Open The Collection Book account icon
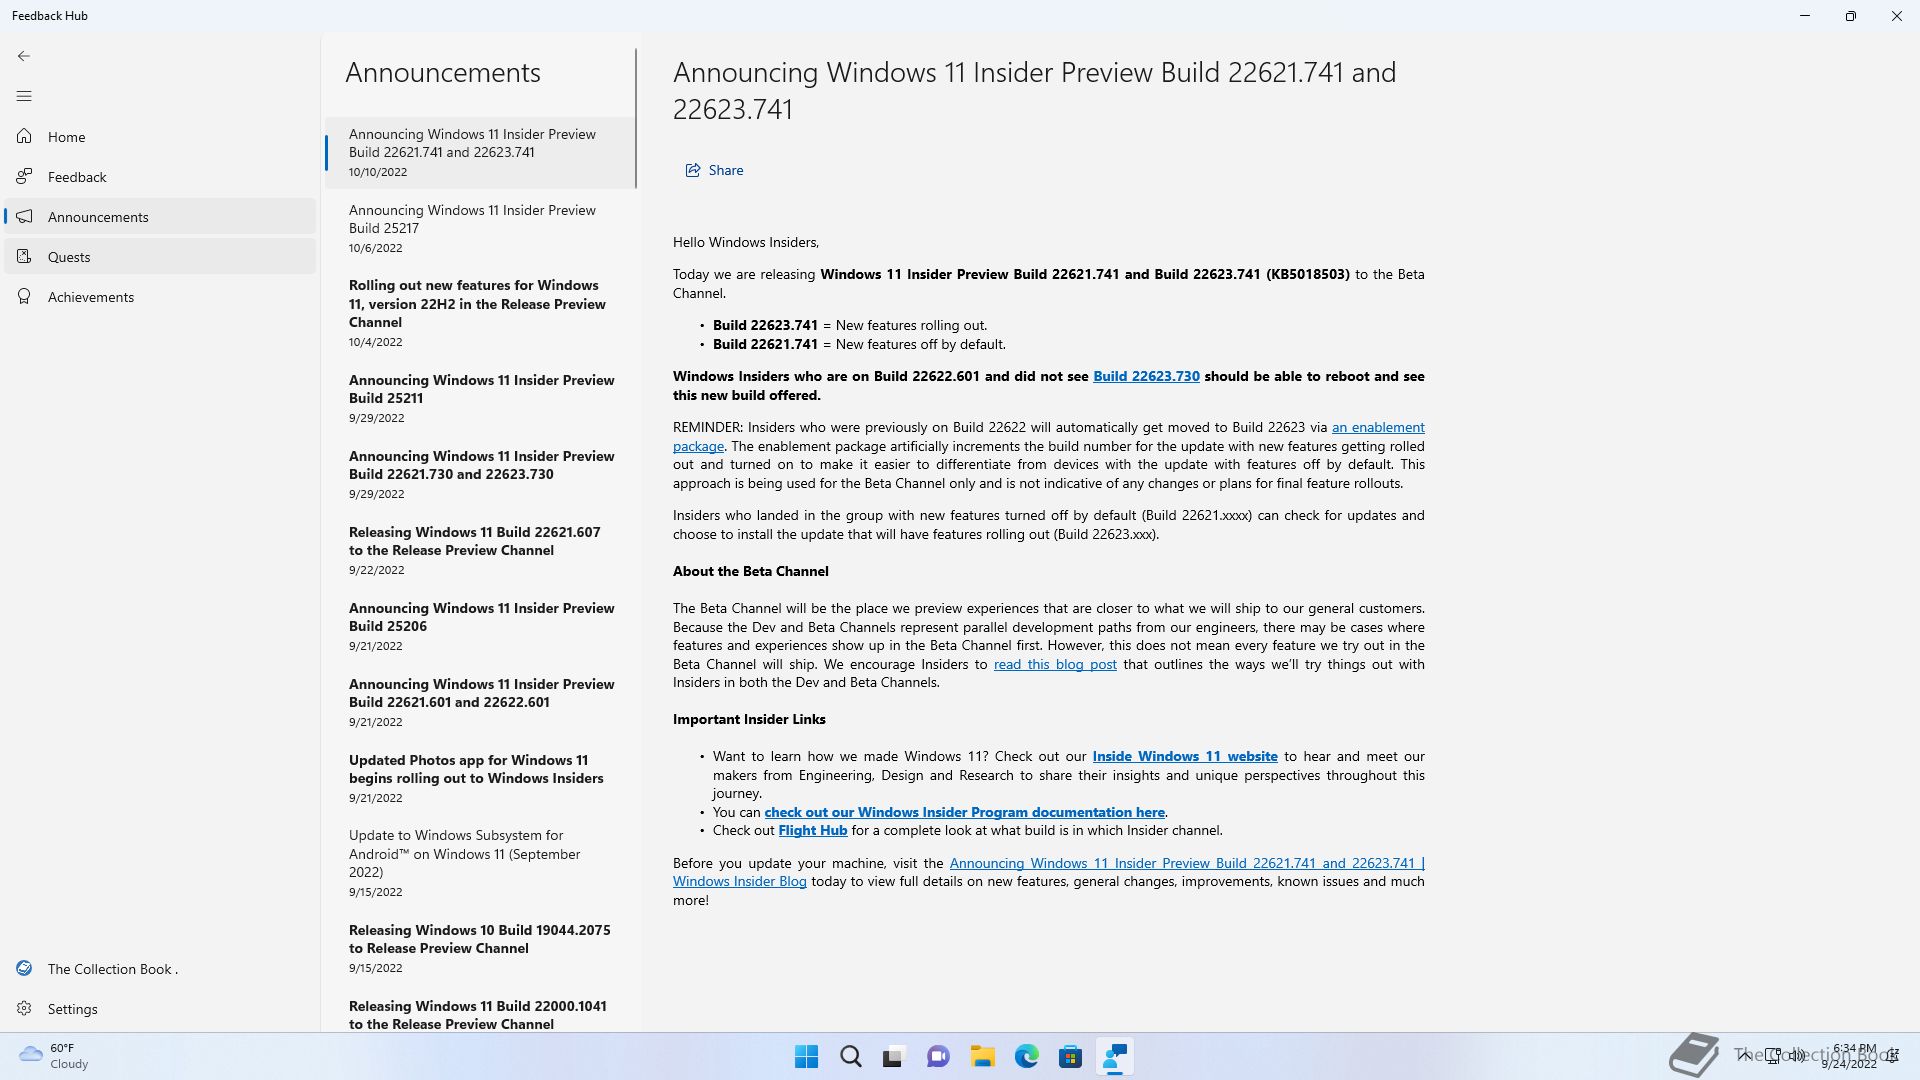 tap(24, 968)
